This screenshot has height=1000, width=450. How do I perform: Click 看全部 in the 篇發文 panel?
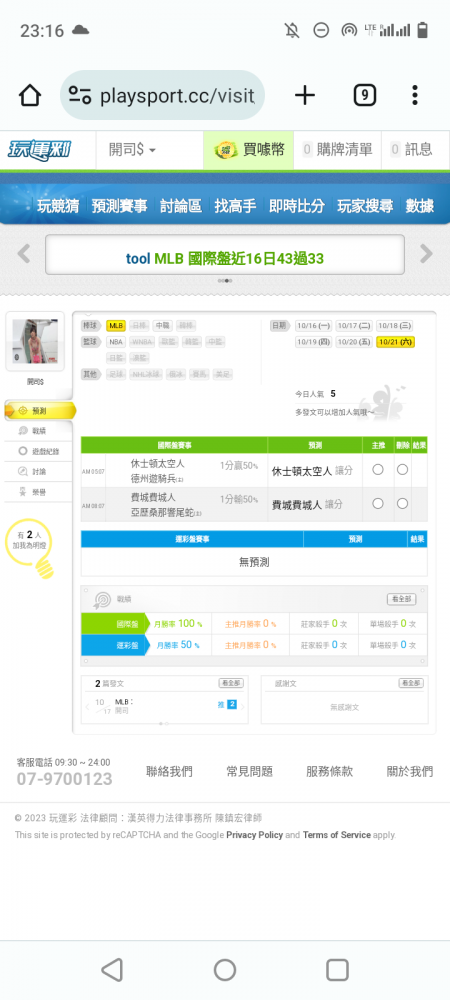pyautogui.click(x=231, y=683)
